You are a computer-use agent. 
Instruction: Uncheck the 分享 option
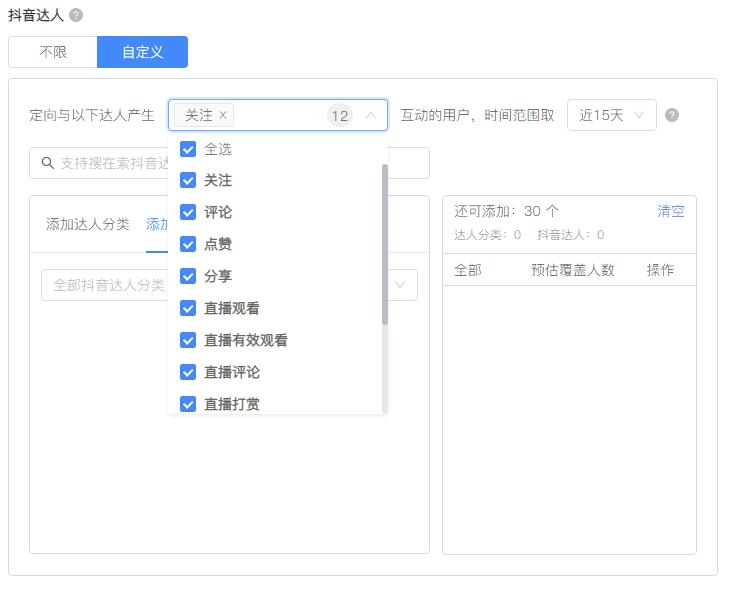pos(188,276)
